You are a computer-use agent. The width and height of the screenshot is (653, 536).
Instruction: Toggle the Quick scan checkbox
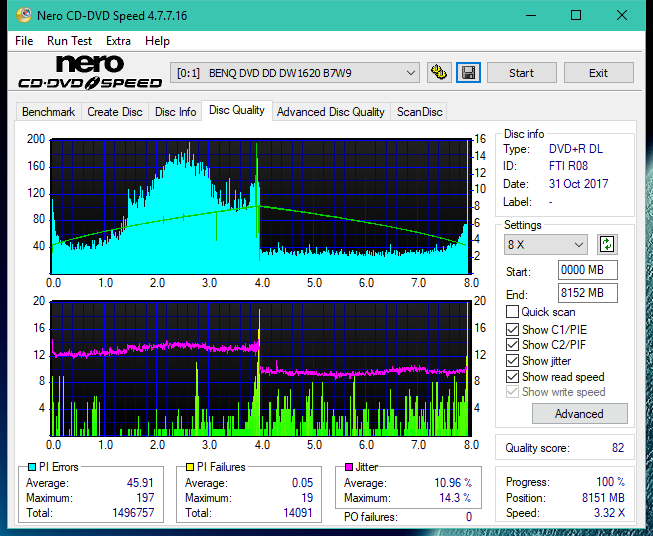click(512, 312)
